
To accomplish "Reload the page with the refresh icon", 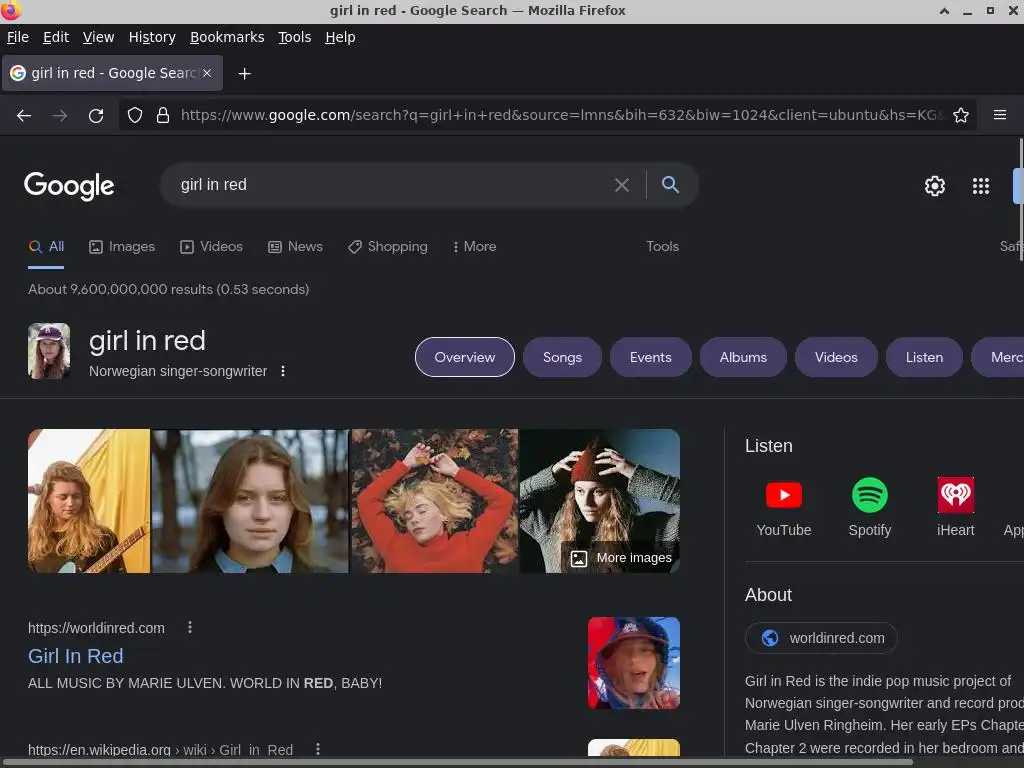I will (x=96, y=116).
